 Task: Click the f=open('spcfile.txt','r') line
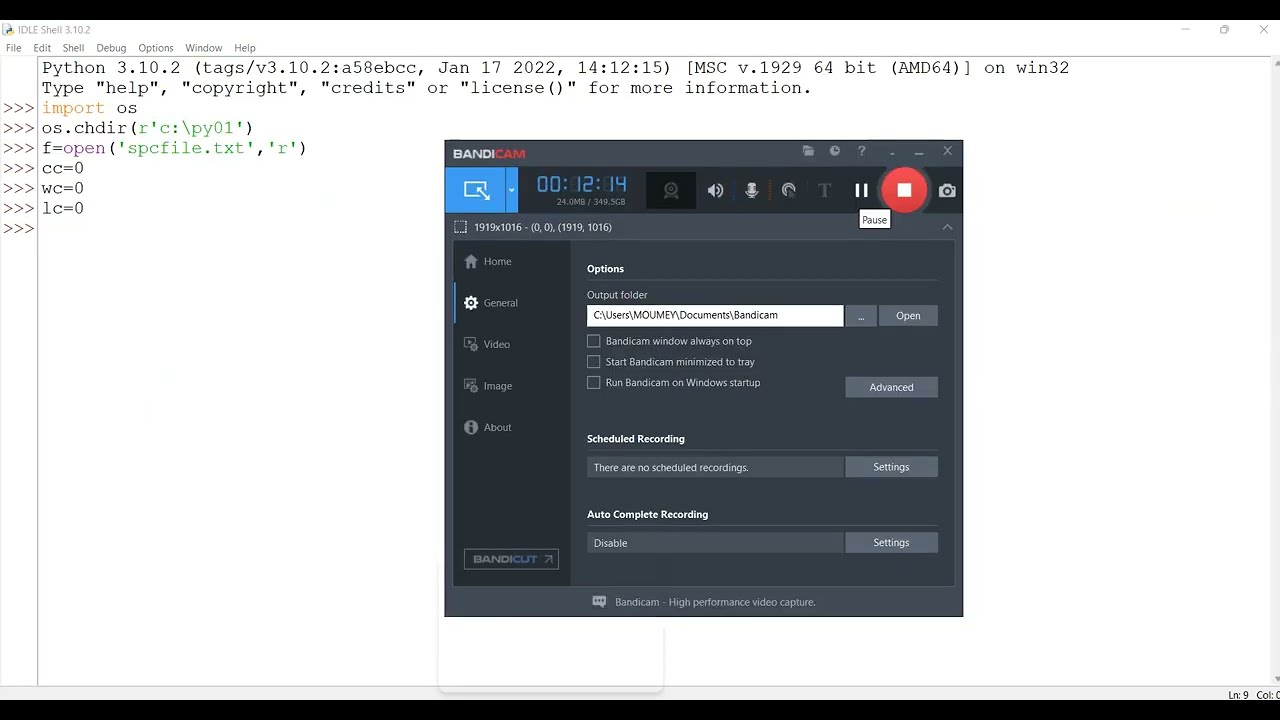pos(174,148)
